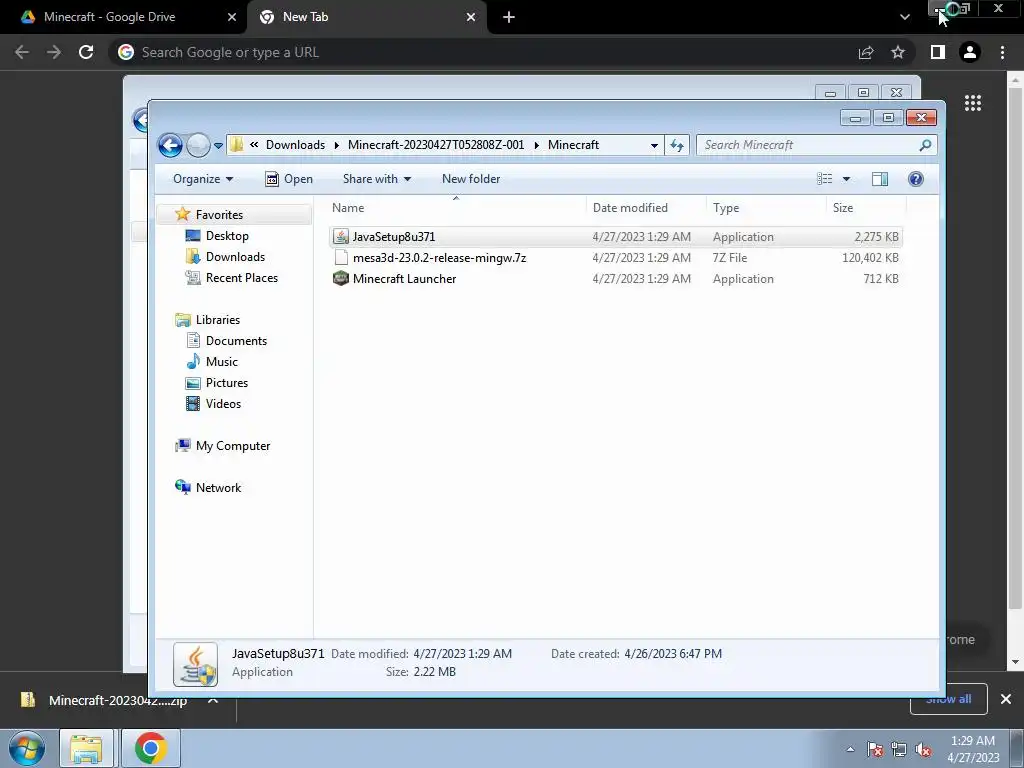Click the Explorer Forward arrow button
The image size is (1024, 768).
pyautogui.click(x=198, y=145)
